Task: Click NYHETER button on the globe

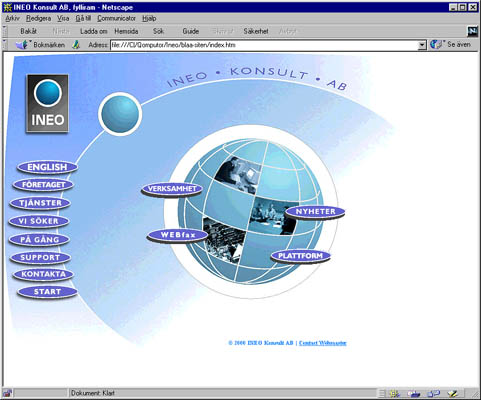Action: click(x=315, y=212)
